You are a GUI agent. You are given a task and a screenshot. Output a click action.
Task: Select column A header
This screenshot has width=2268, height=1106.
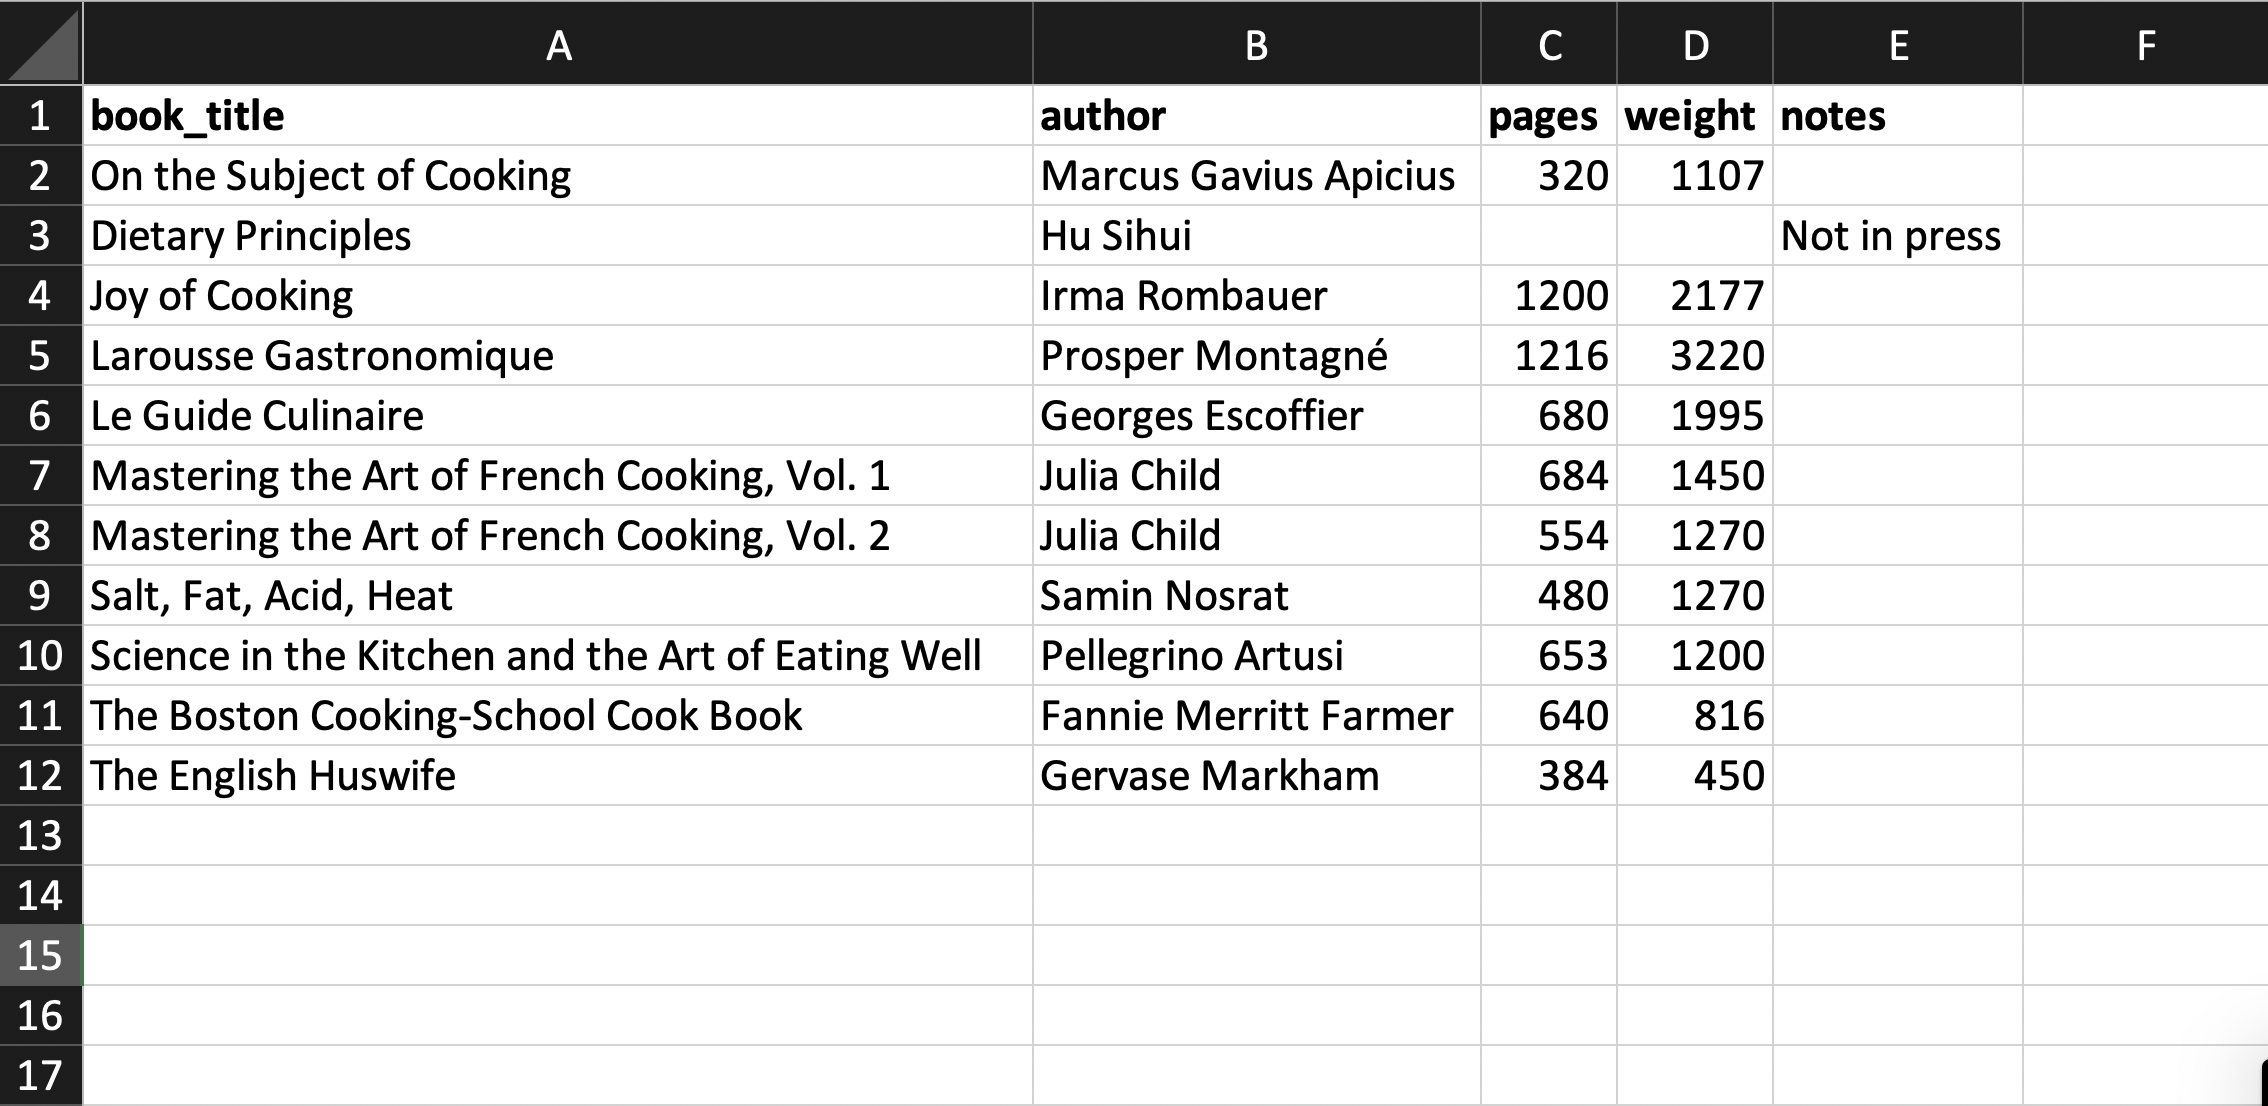click(558, 44)
